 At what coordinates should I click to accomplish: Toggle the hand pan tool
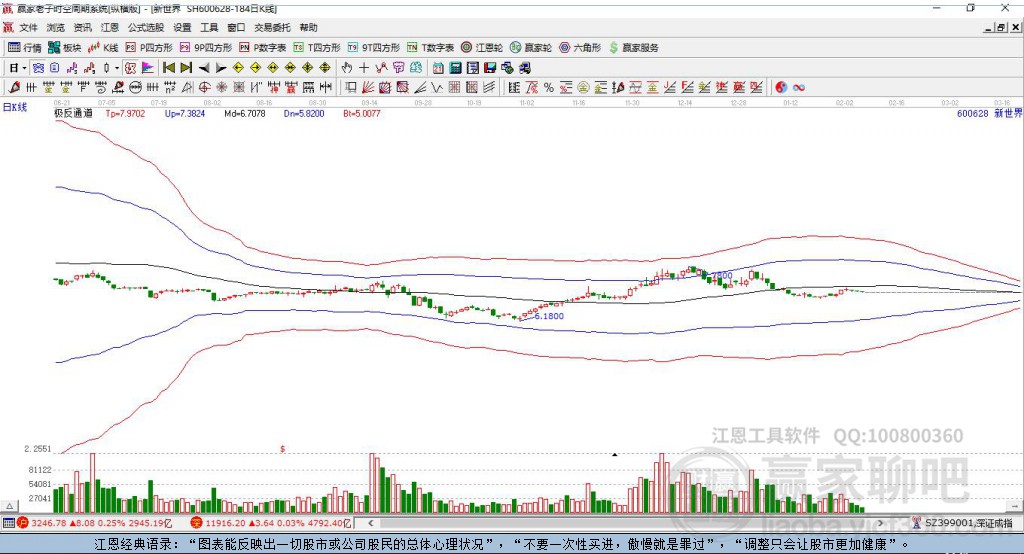pos(347,68)
